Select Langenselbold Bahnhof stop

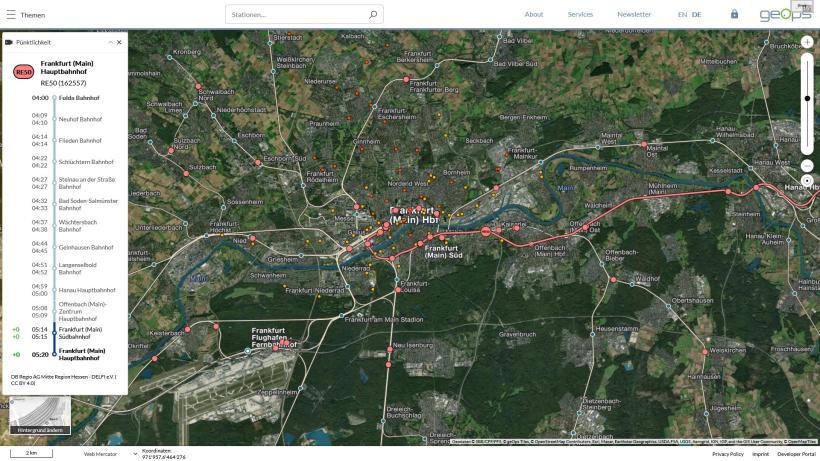point(77,269)
